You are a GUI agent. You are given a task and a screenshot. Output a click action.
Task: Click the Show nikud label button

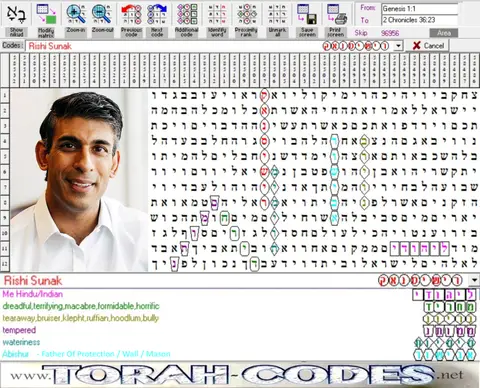tap(16, 32)
